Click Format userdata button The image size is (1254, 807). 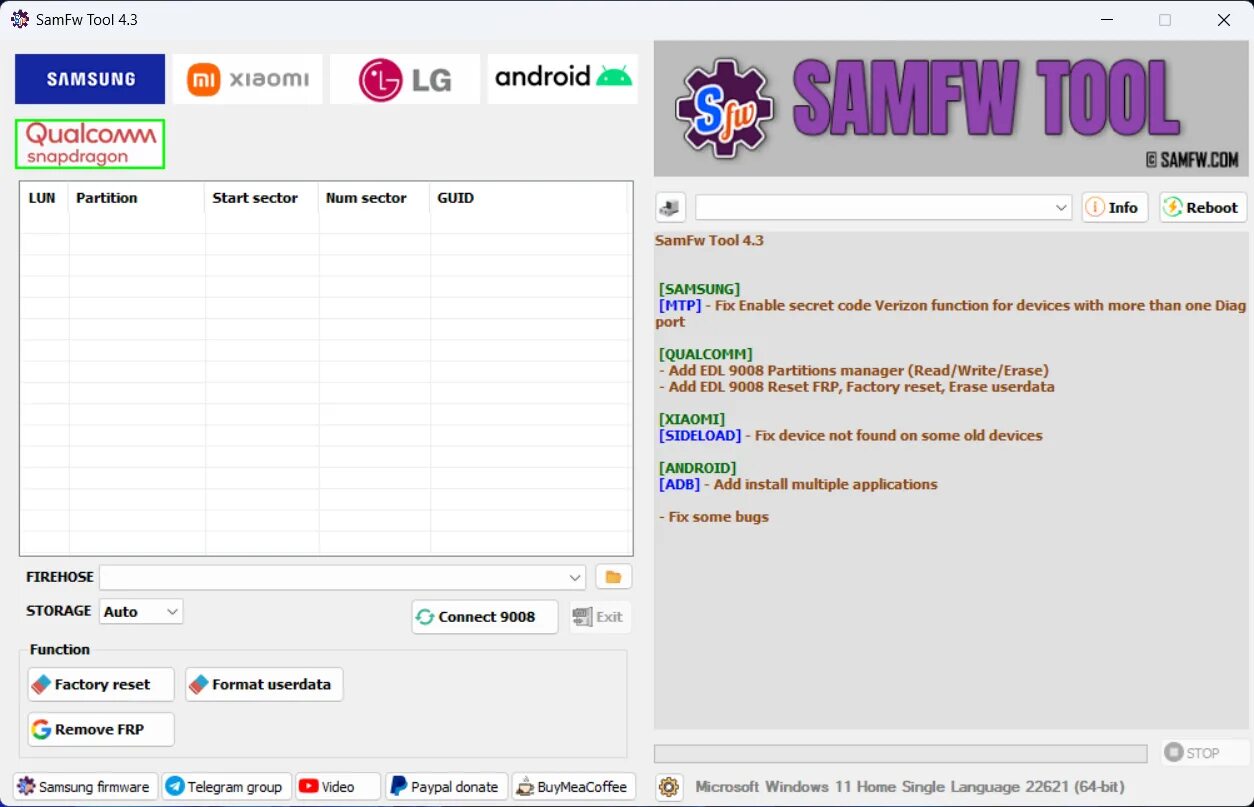(264, 684)
